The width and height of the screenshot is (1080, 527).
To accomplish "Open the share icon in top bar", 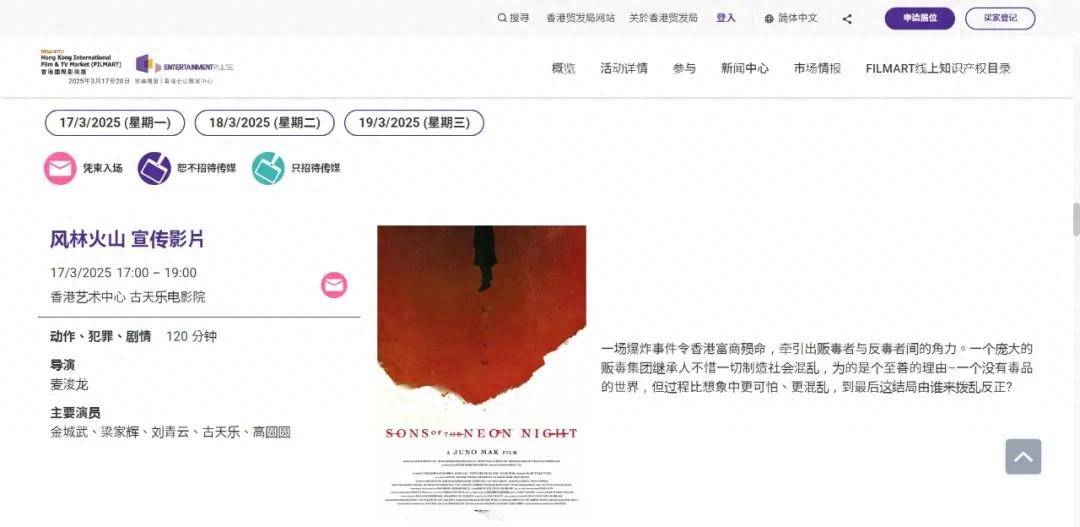I will pos(847,19).
